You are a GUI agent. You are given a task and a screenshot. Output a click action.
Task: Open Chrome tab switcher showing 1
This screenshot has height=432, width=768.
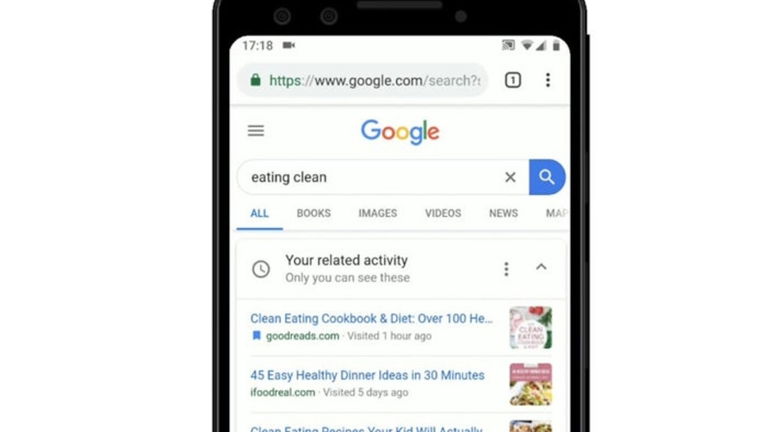tap(513, 80)
